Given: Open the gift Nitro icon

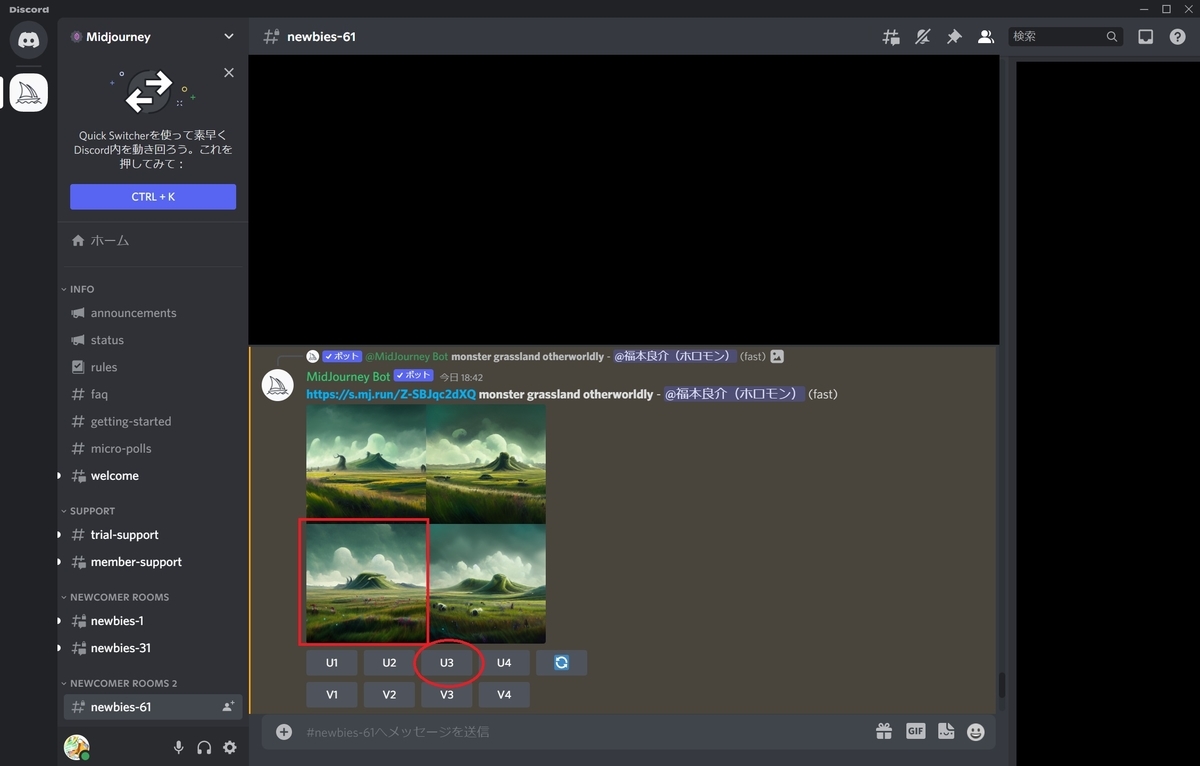Looking at the screenshot, I should pyautogui.click(x=884, y=732).
